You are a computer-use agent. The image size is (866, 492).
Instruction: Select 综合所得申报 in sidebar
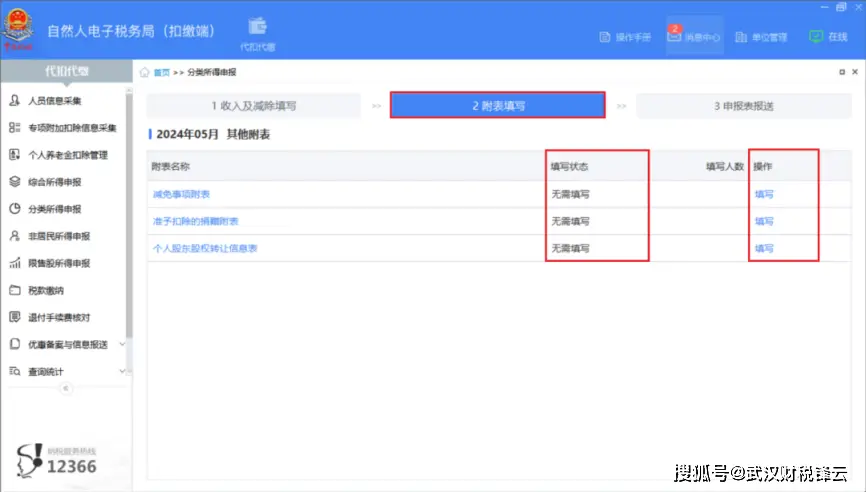[54, 182]
